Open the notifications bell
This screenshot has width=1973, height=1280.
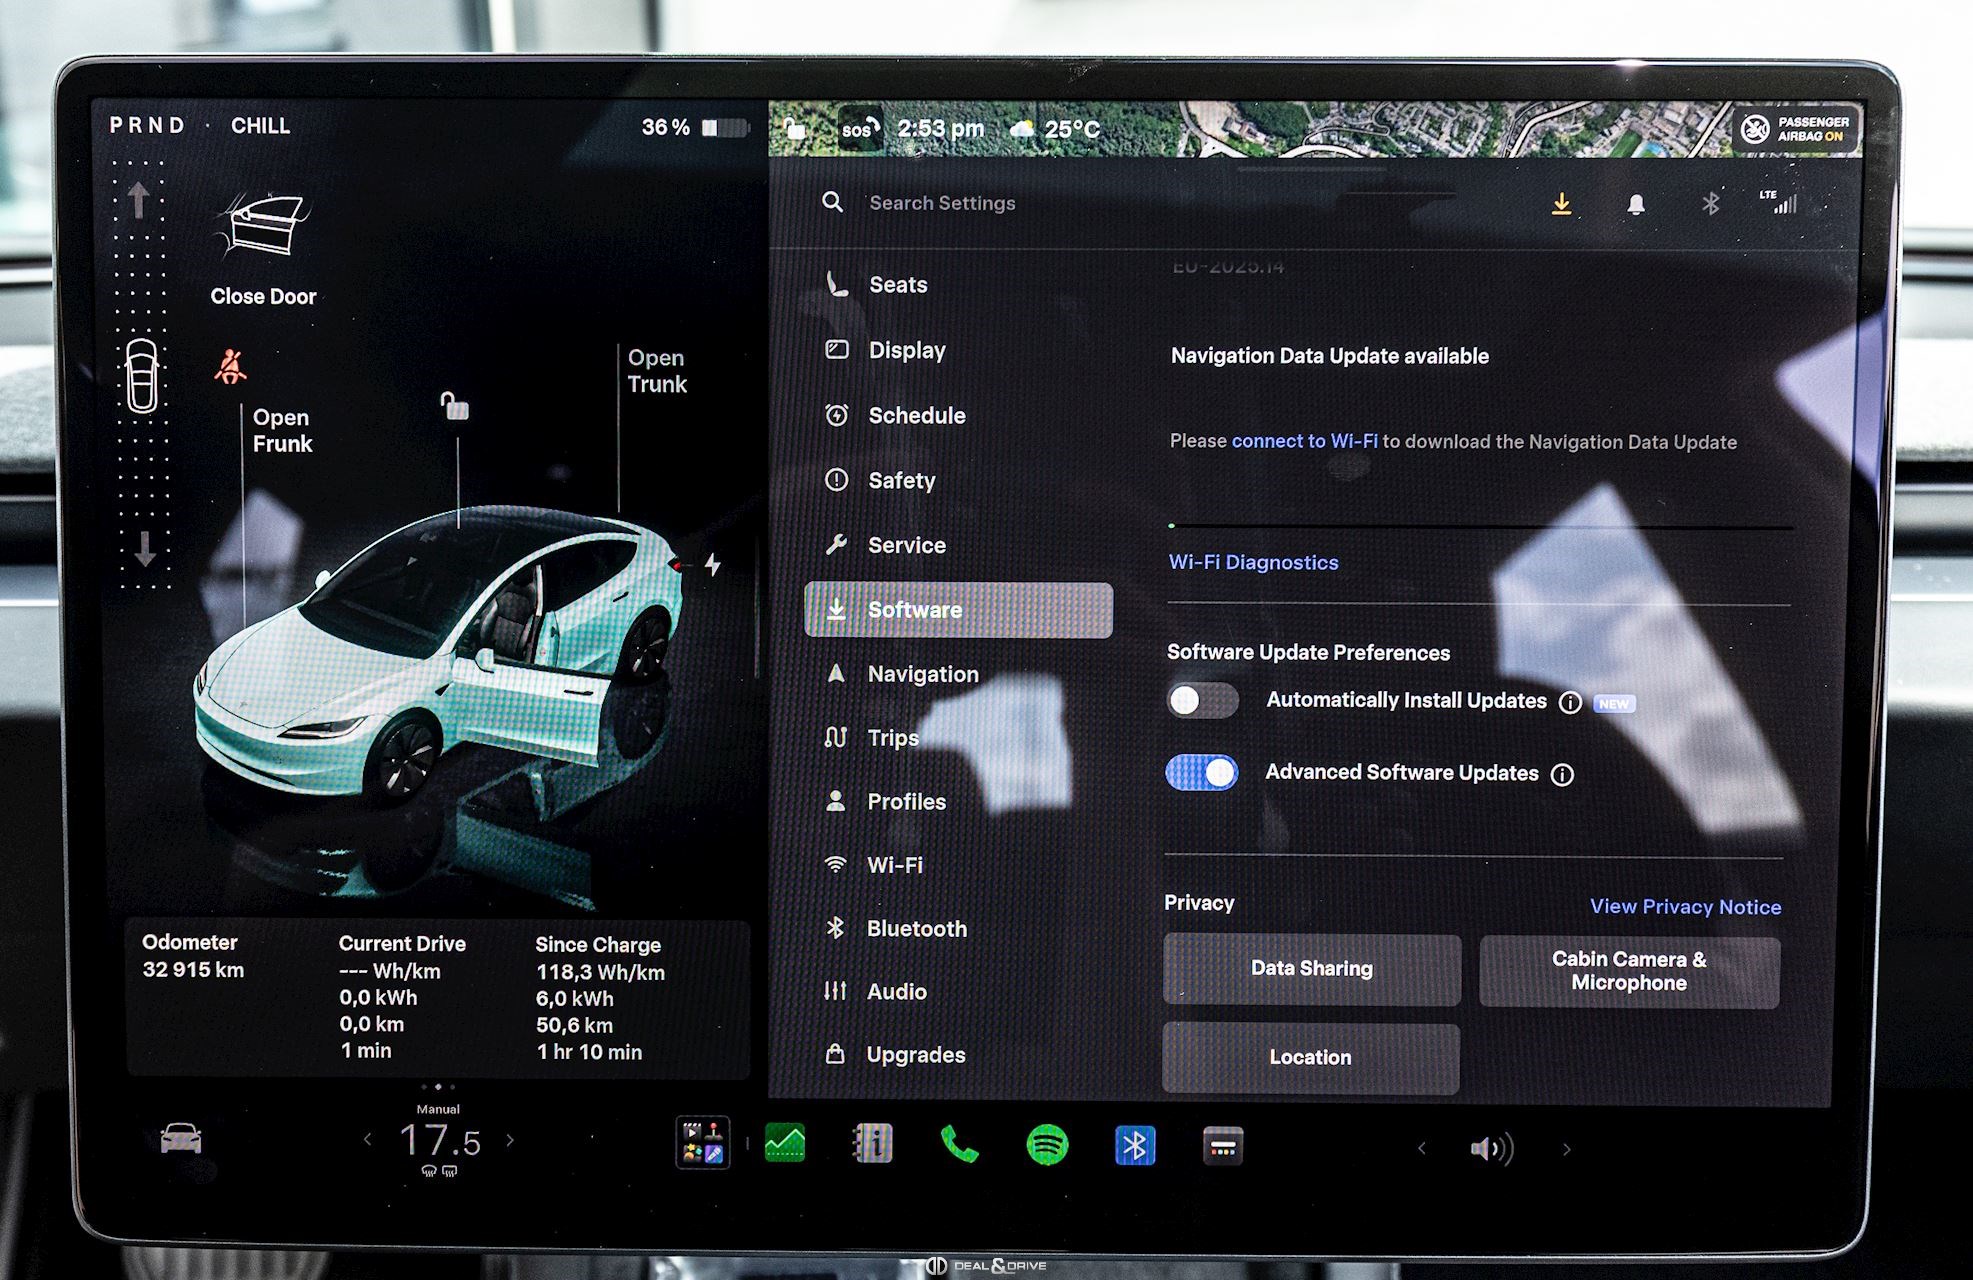[x=1636, y=205]
